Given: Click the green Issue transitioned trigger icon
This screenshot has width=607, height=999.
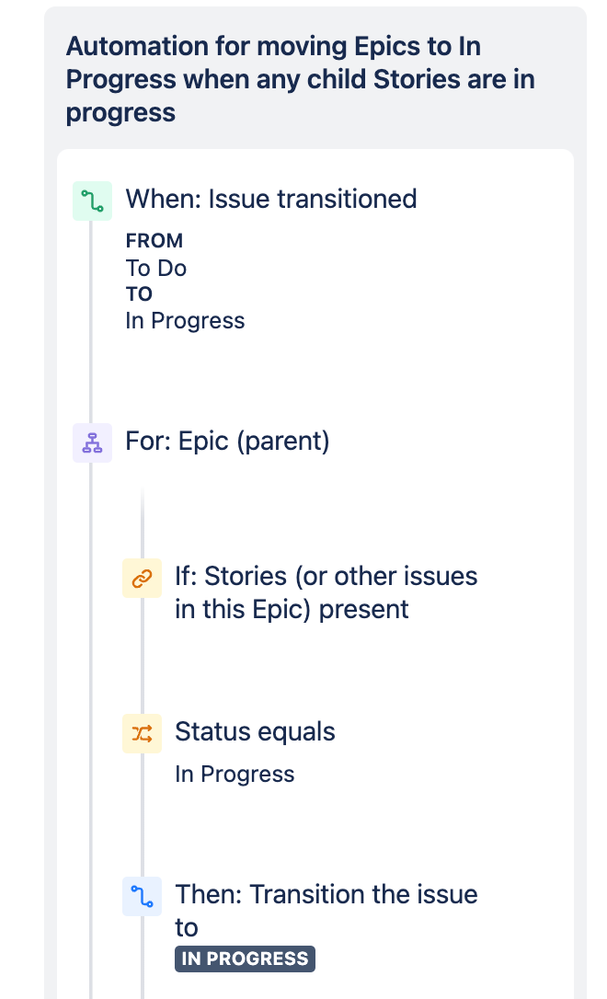Looking at the screenshot, I should (x=92, y=201).
